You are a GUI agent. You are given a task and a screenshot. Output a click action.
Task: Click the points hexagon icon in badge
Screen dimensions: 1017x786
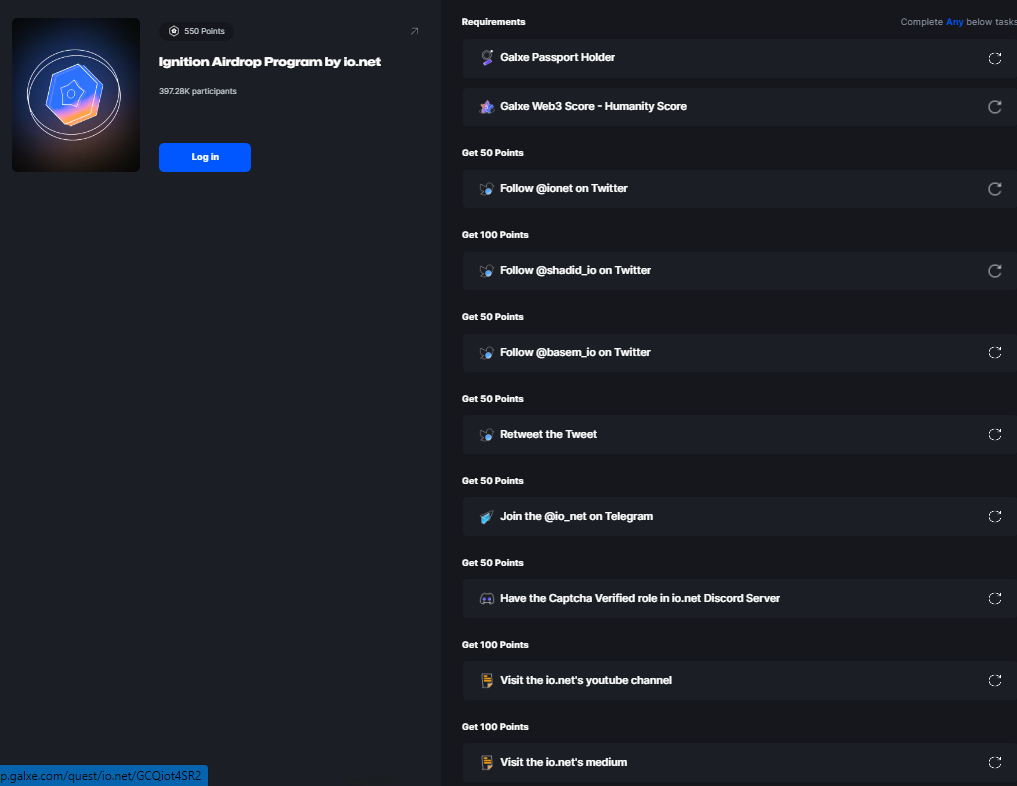pos(174,31)
